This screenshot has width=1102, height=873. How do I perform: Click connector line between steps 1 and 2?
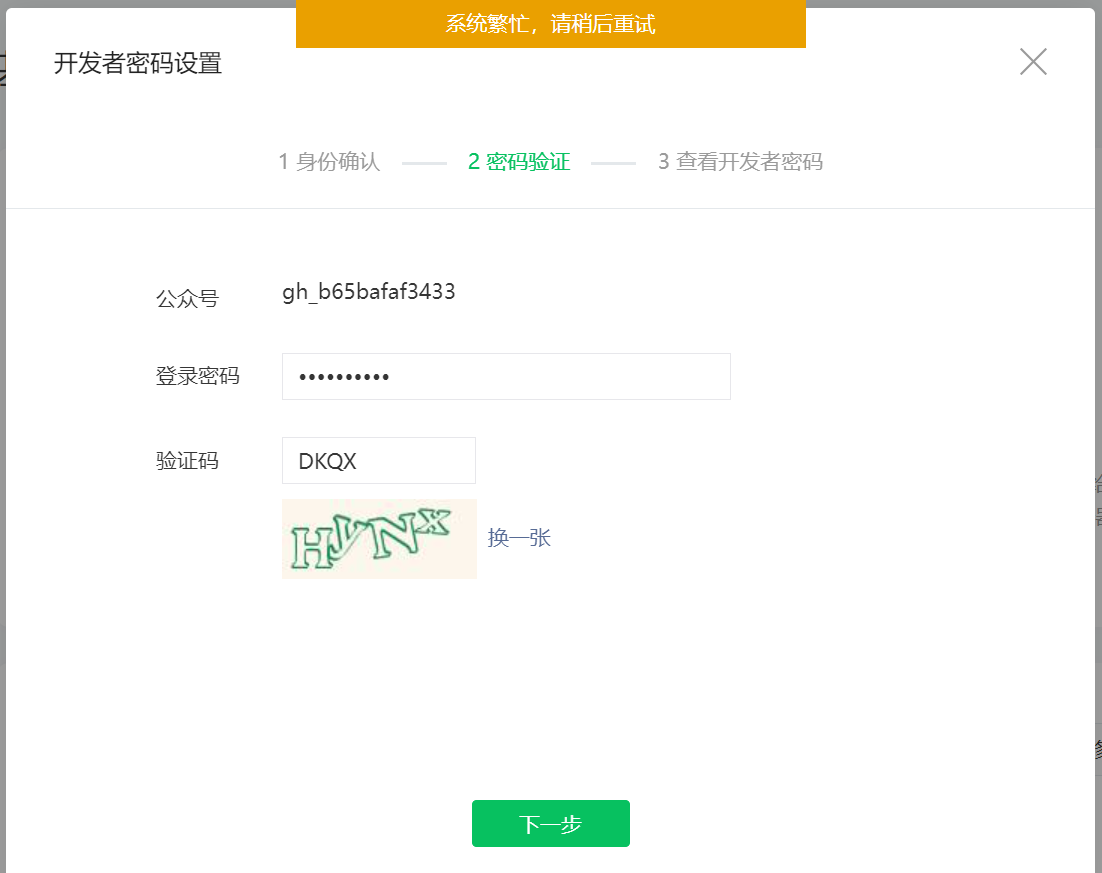click(x=424, y=163)
